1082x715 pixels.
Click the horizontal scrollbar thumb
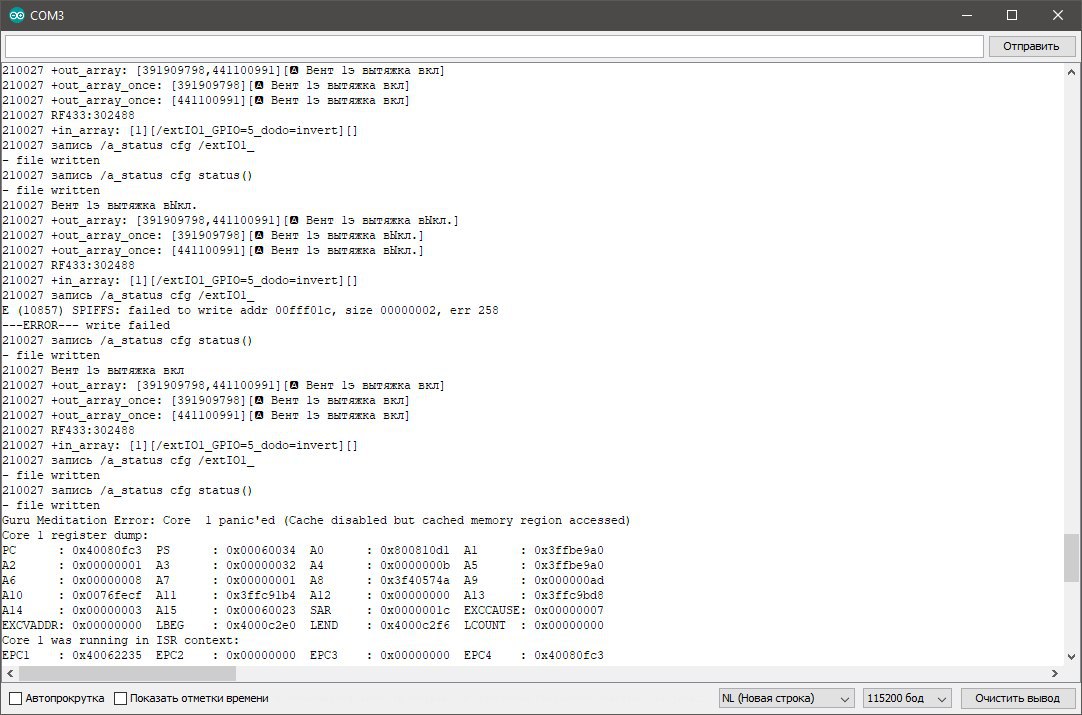pyautogui.click(x=127, y=673)
